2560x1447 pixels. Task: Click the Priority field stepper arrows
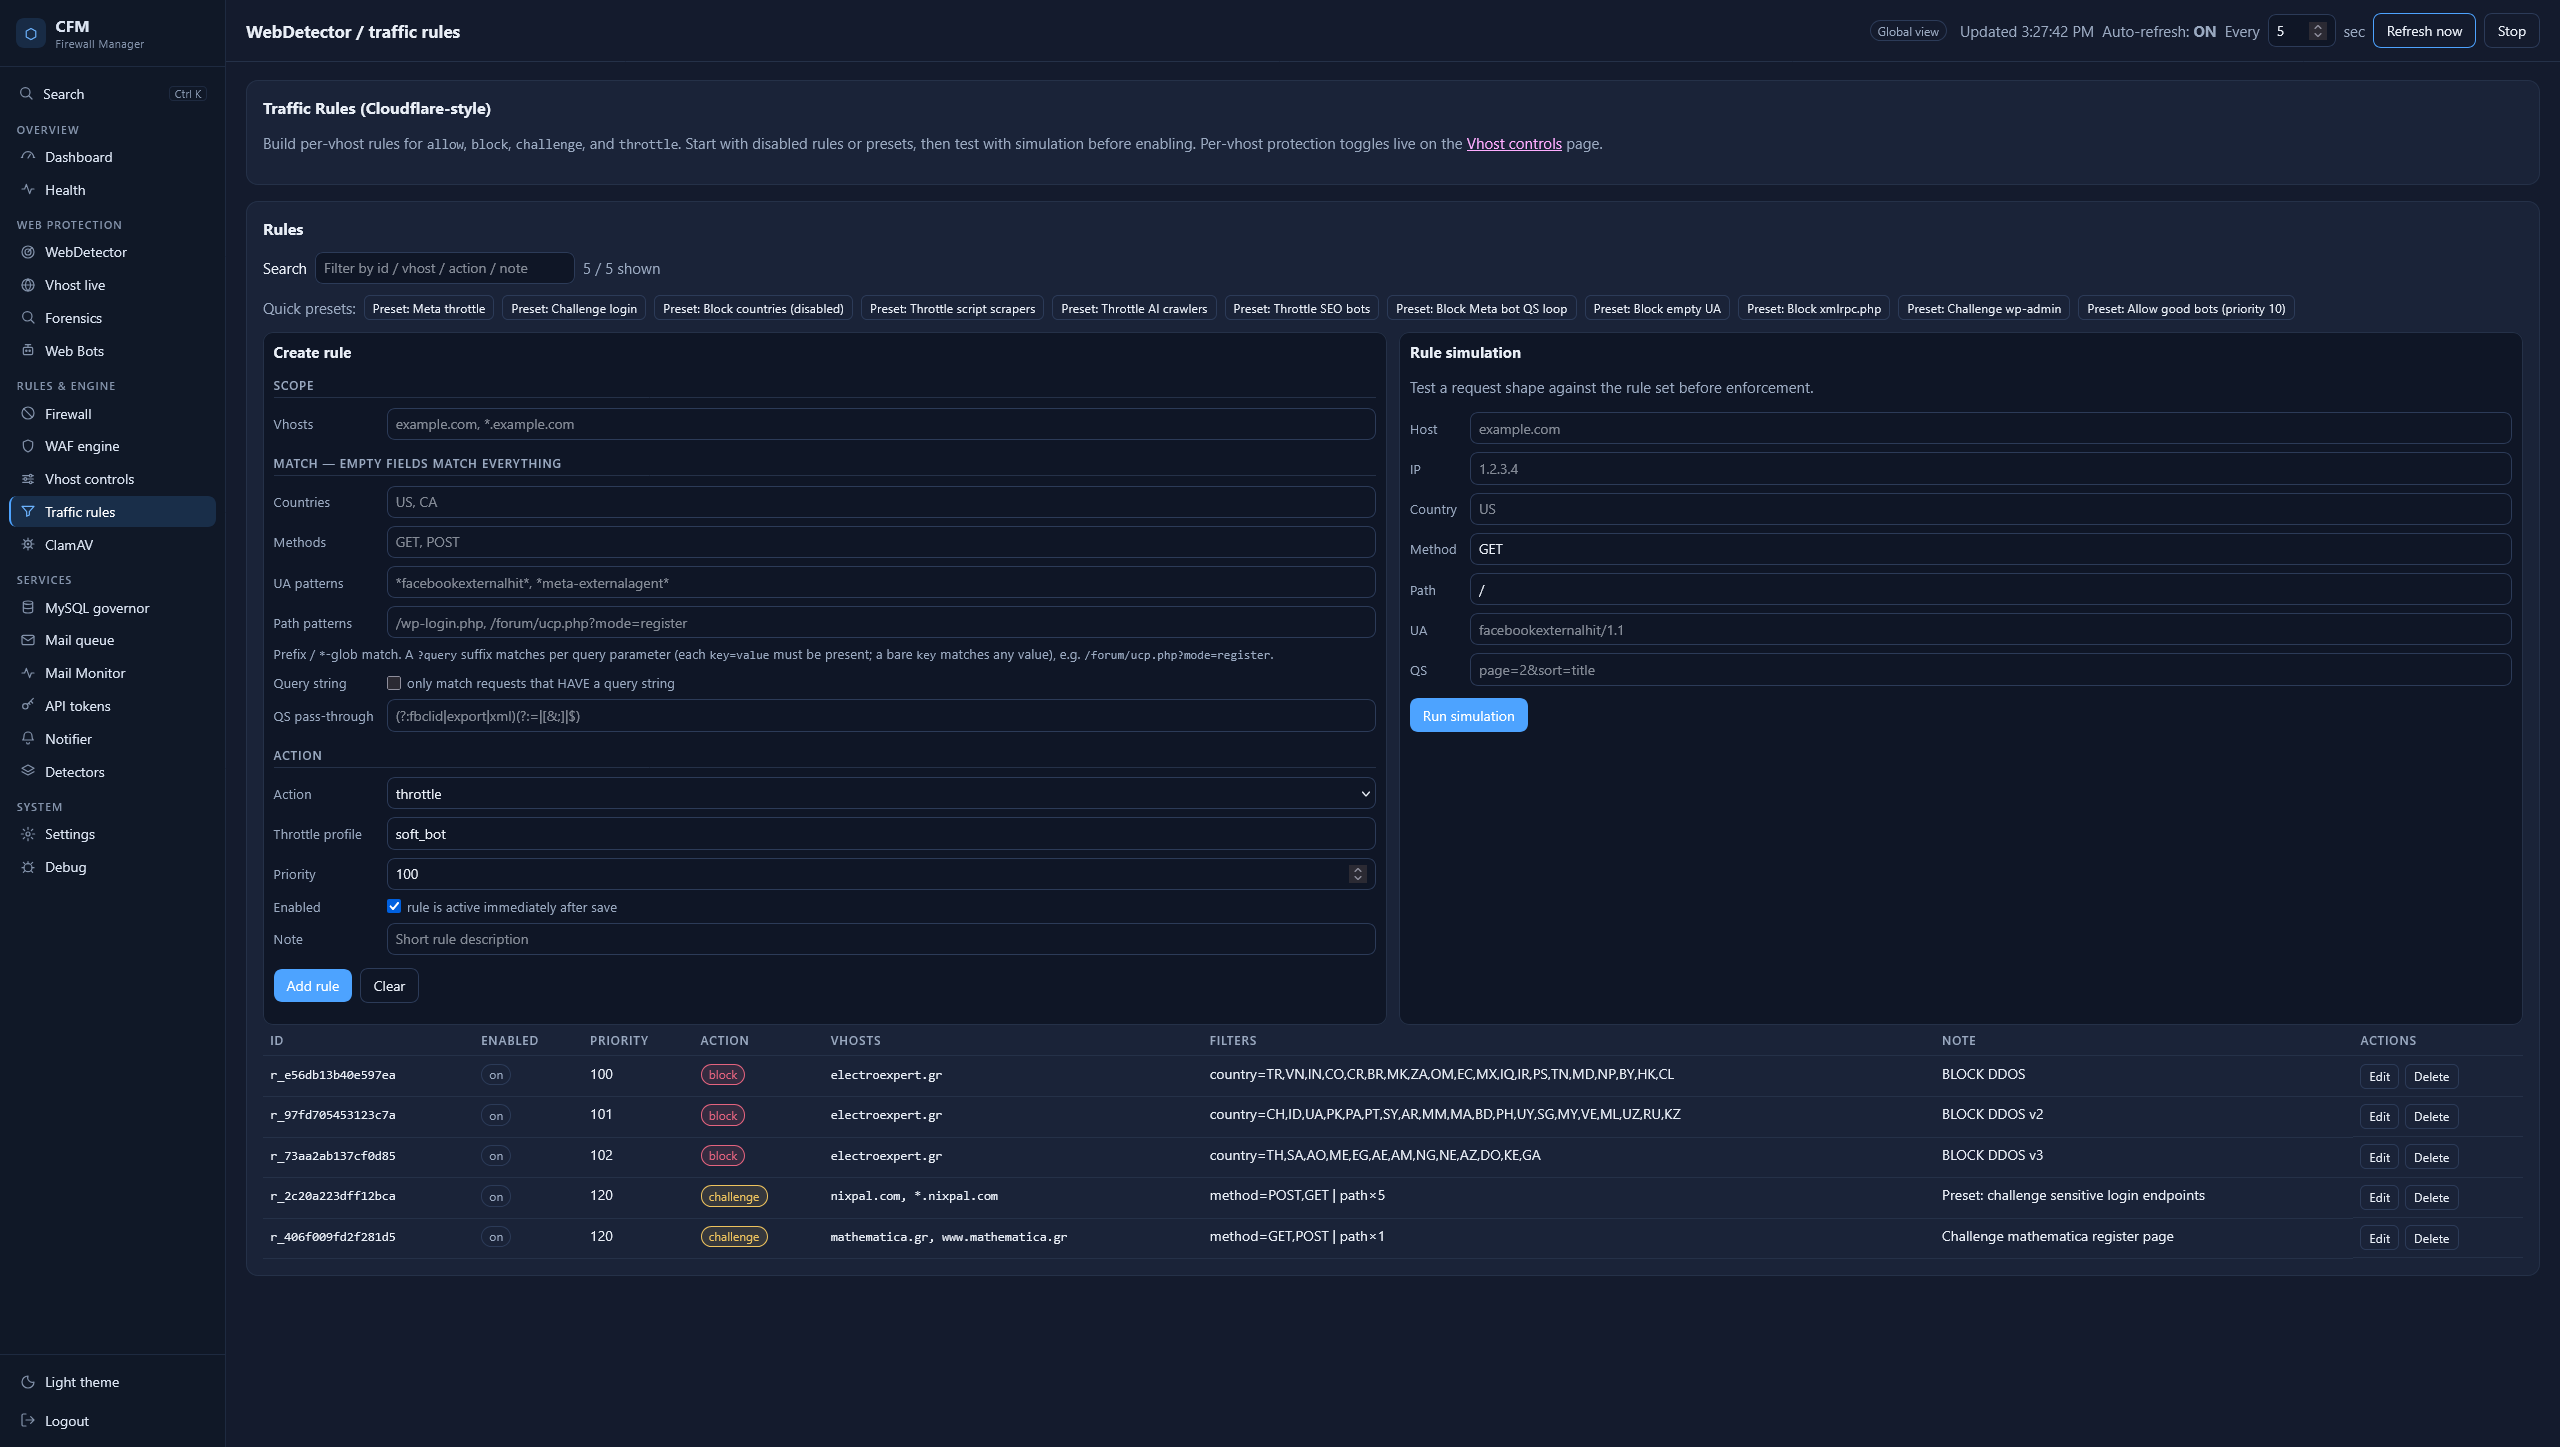click(x=1357, y=874)
